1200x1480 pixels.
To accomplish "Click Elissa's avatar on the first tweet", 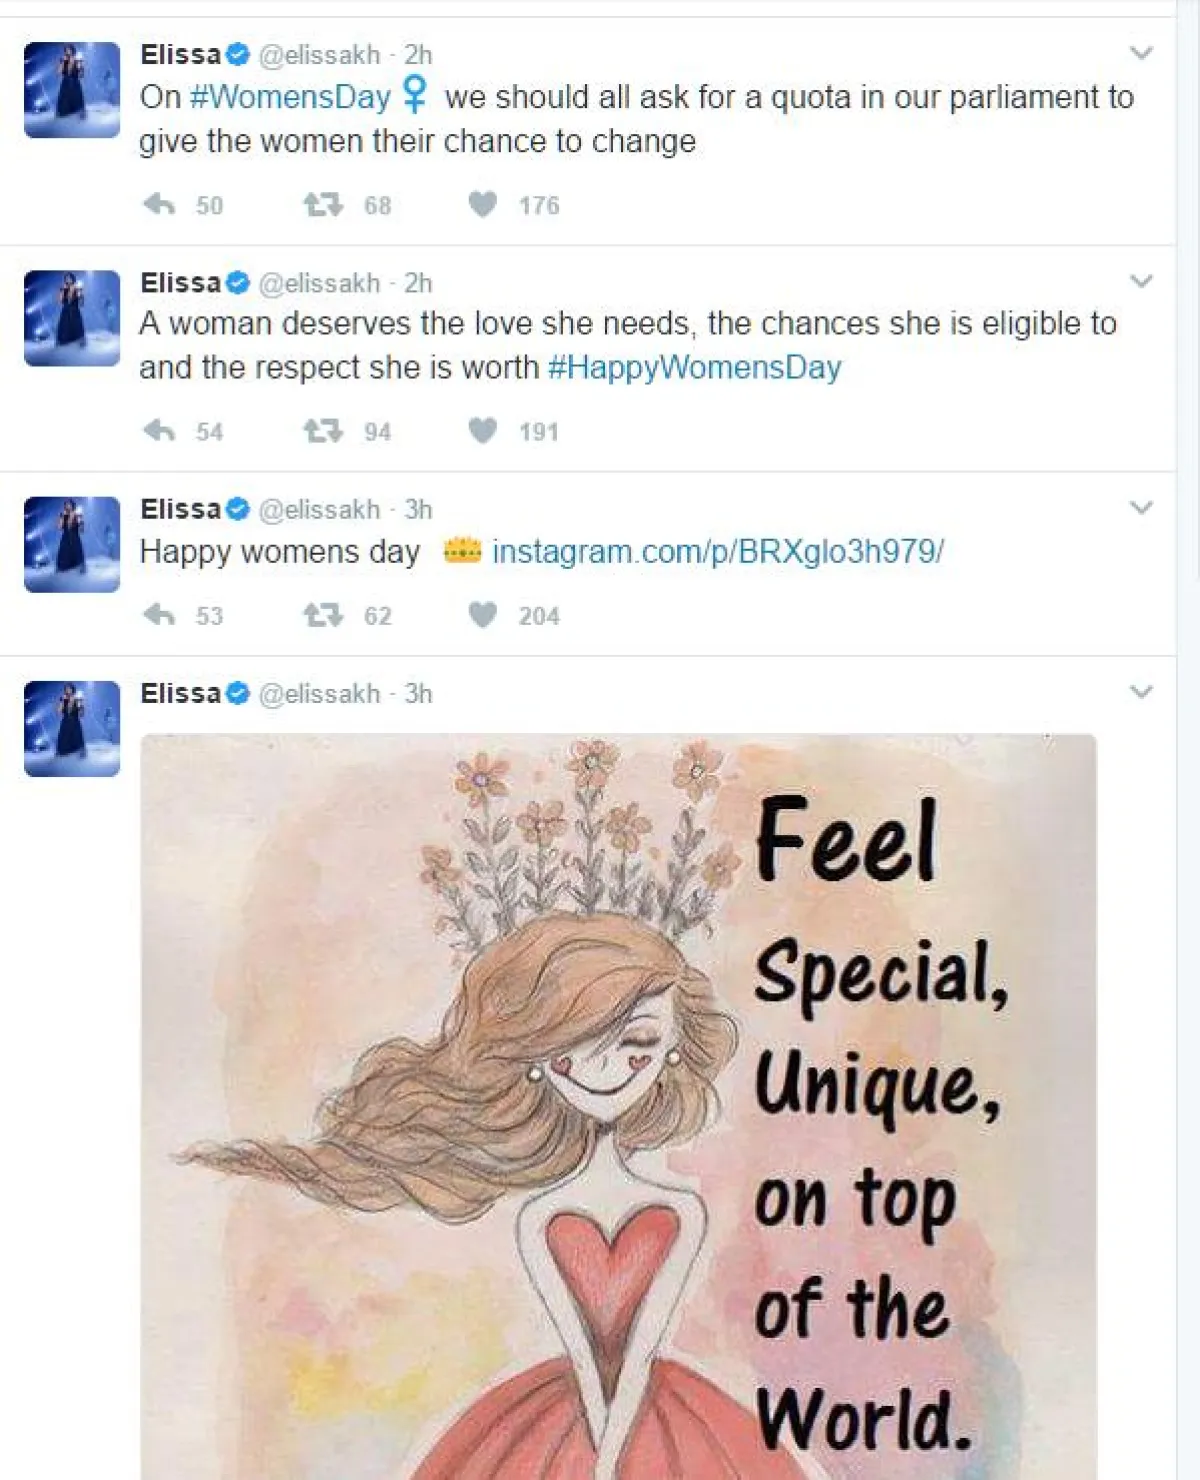I will (72, 90).
